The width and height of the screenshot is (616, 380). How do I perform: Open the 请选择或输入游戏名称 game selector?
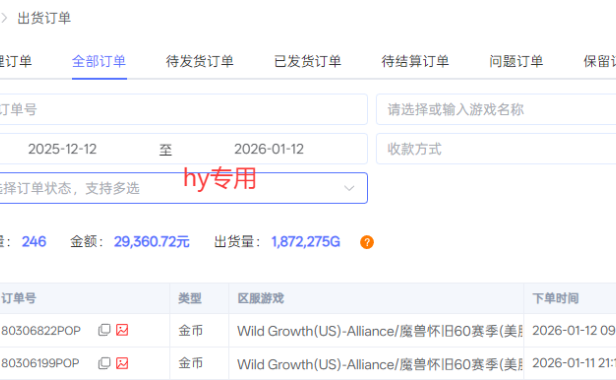coord(496,109)
